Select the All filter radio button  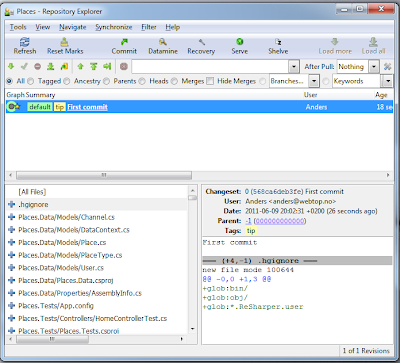[x=9, y=81]
